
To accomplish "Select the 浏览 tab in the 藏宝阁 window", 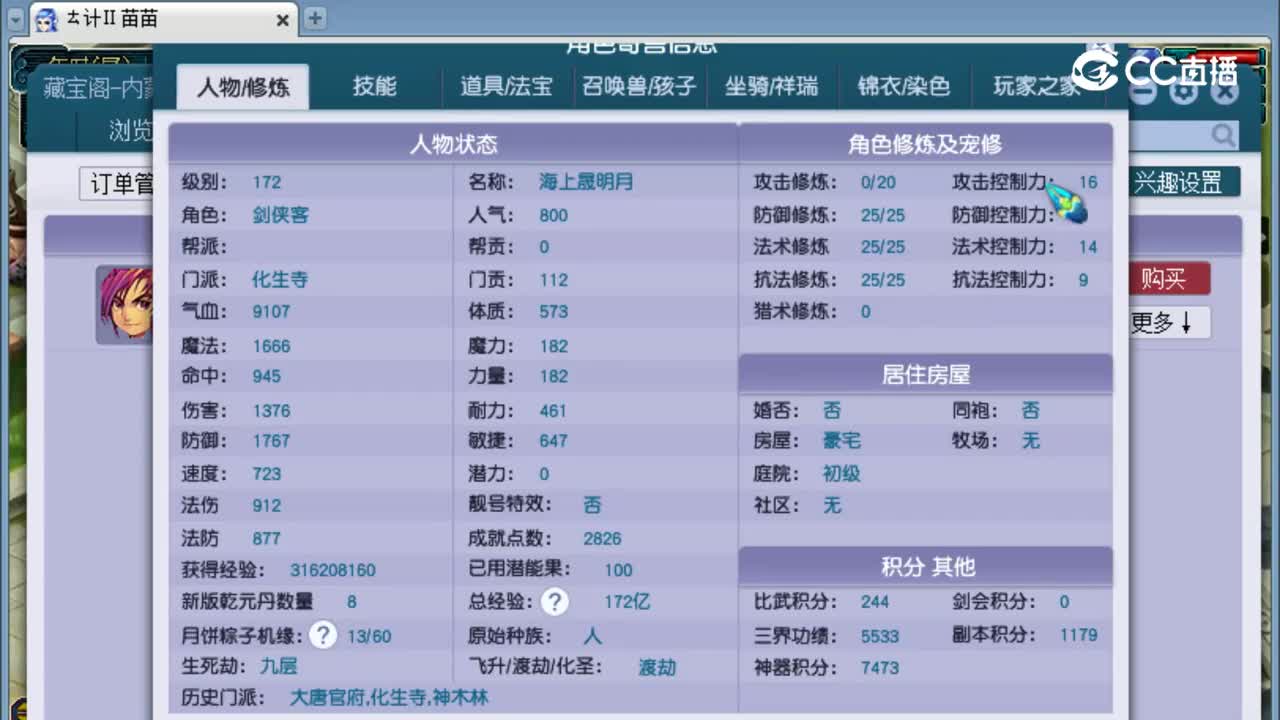I will 130,130.
